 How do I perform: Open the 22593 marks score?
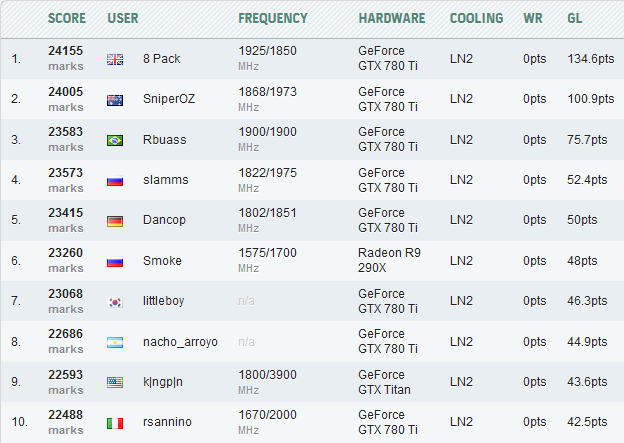coord(66,382)
